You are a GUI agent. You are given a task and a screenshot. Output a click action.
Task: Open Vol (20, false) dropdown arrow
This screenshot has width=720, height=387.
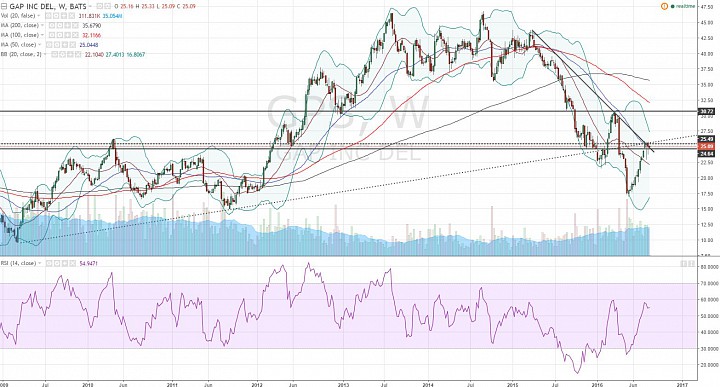point(39,16)
